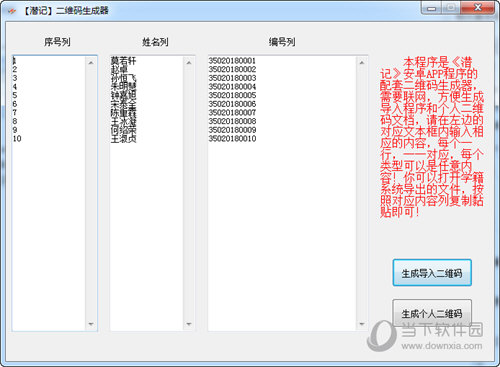
Task: Click up arrow of 序号列 scrollbar
Action: point(91,63)
